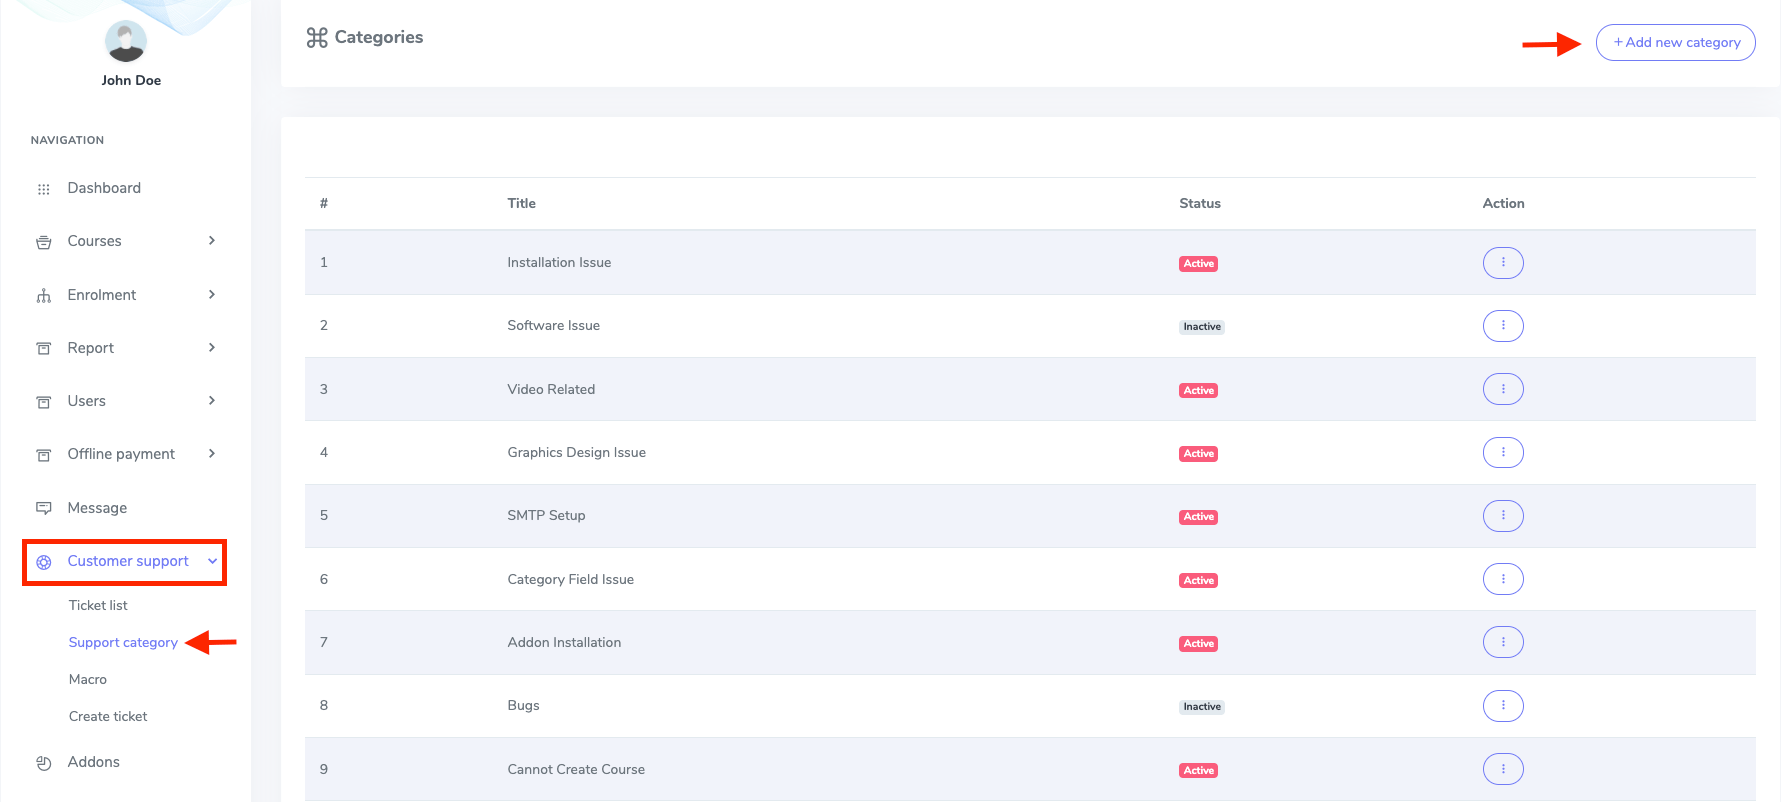Open the Report section via its icon
This screenshot has height=802, width=1781.
pyautogui.click(x=44, y=347)
